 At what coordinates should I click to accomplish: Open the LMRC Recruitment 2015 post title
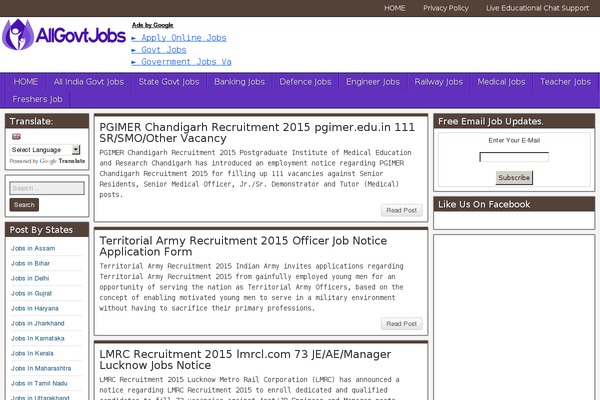(x=245, y=359)
